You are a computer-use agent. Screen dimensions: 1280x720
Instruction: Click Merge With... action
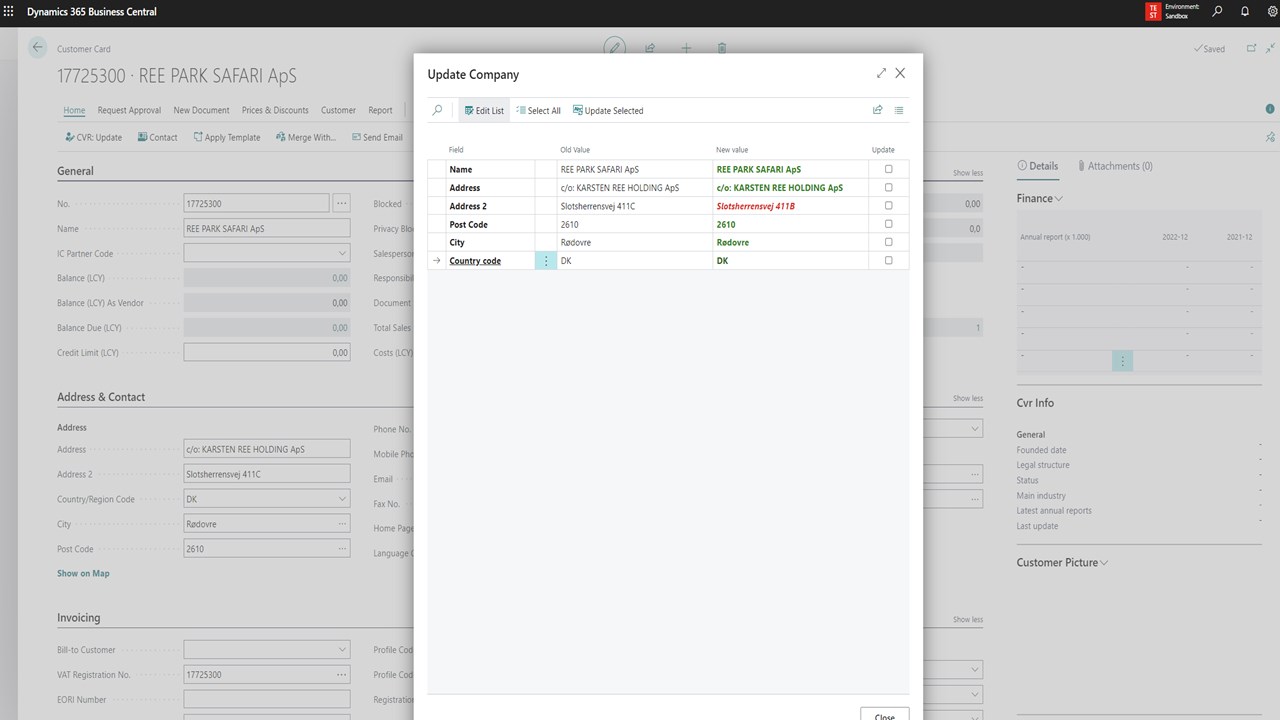coord(305,137)
